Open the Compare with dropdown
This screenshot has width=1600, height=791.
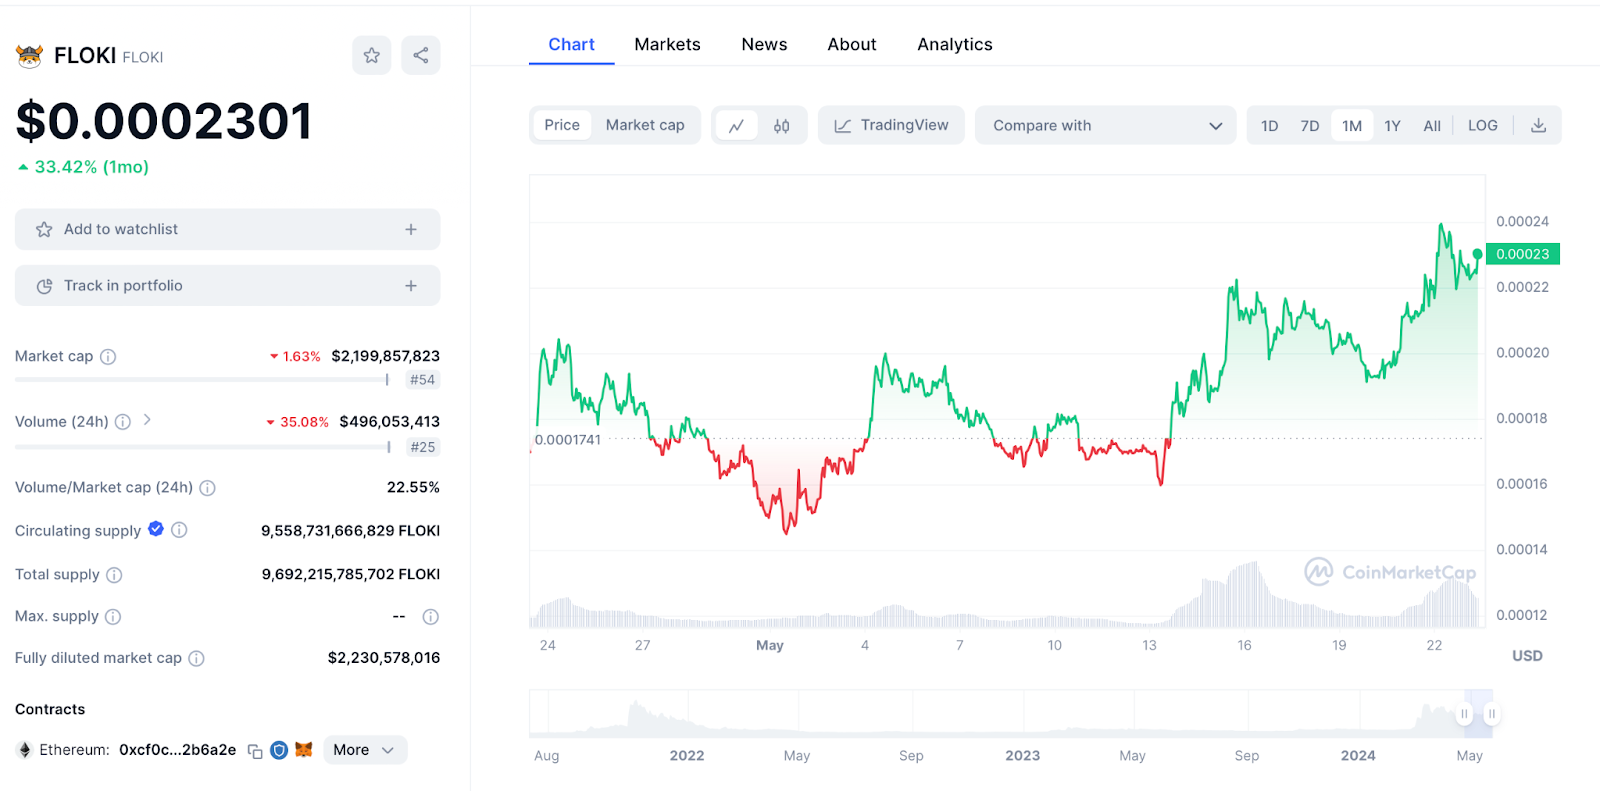tap(1106, 126)
